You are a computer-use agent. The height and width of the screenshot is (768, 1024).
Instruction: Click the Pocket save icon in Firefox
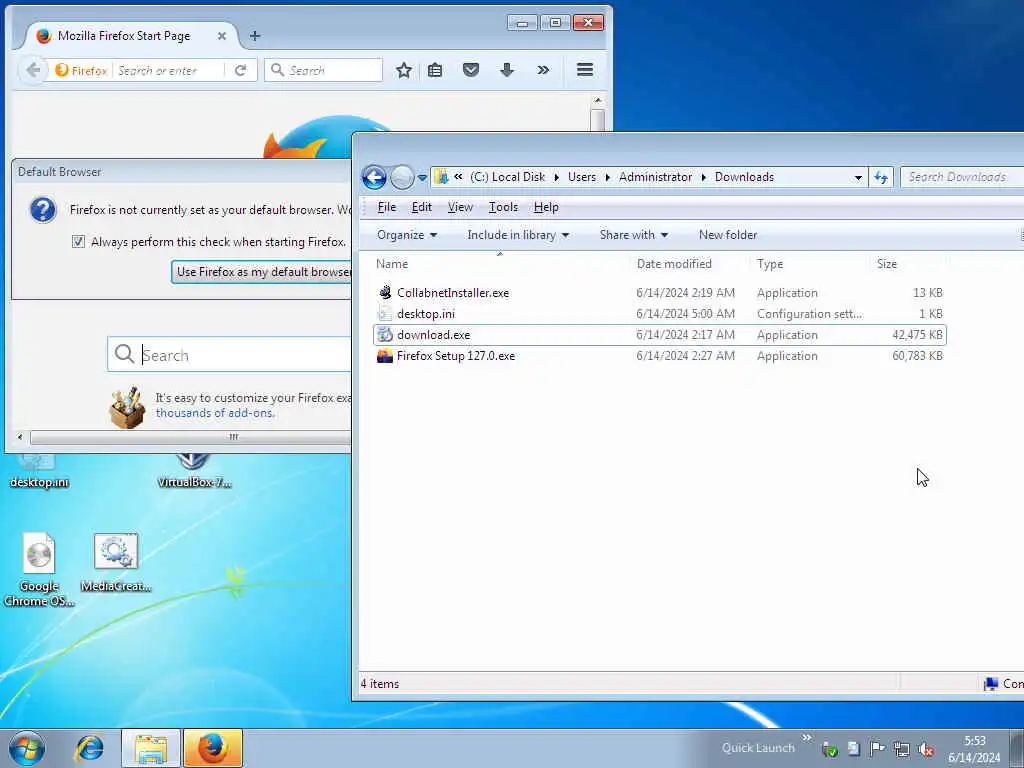[x=471, y=70]
